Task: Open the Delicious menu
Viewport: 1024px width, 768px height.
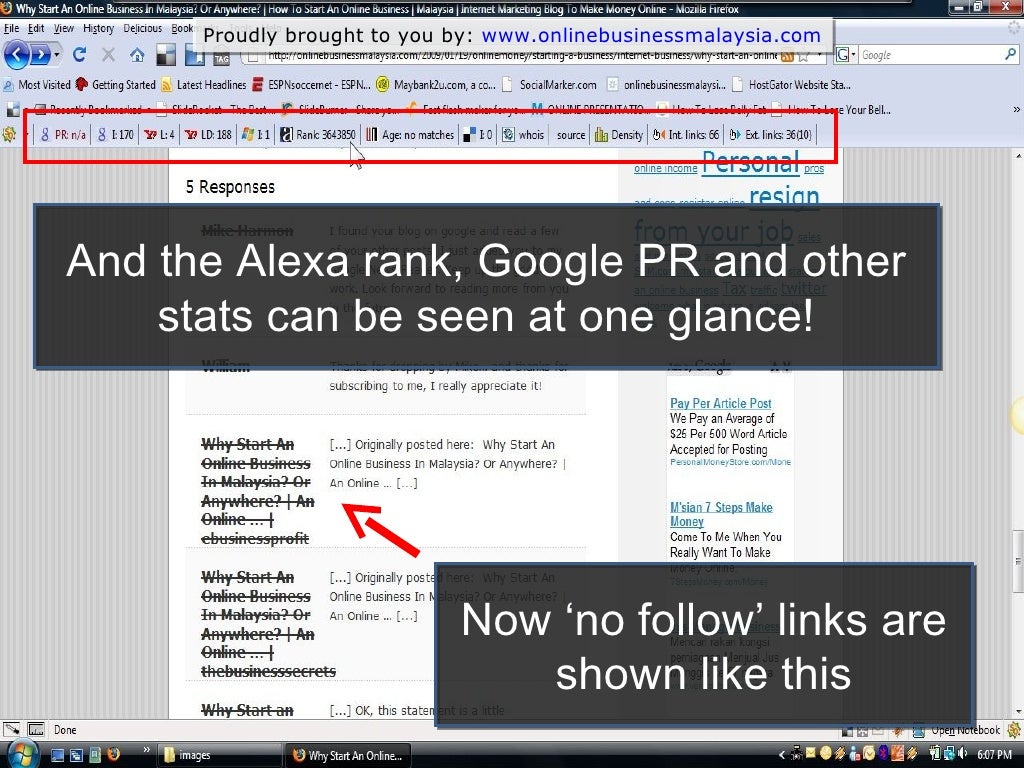Action: tap(142, 28)
